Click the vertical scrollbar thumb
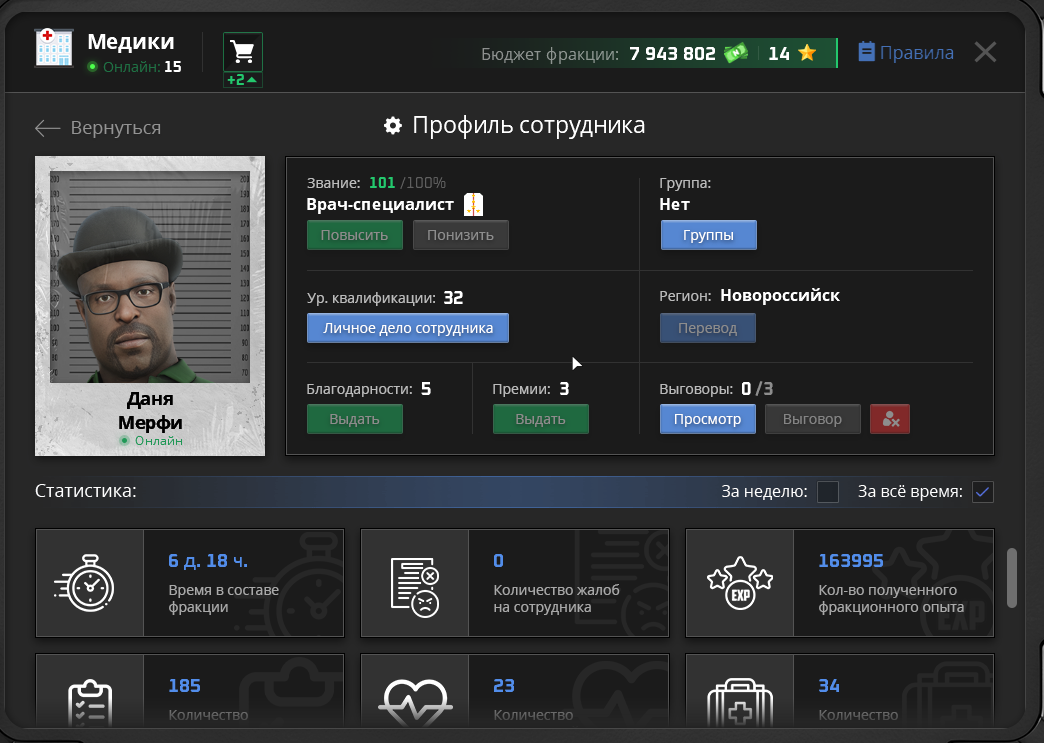Viewport: 1044px width, 743px height. 1011,576
